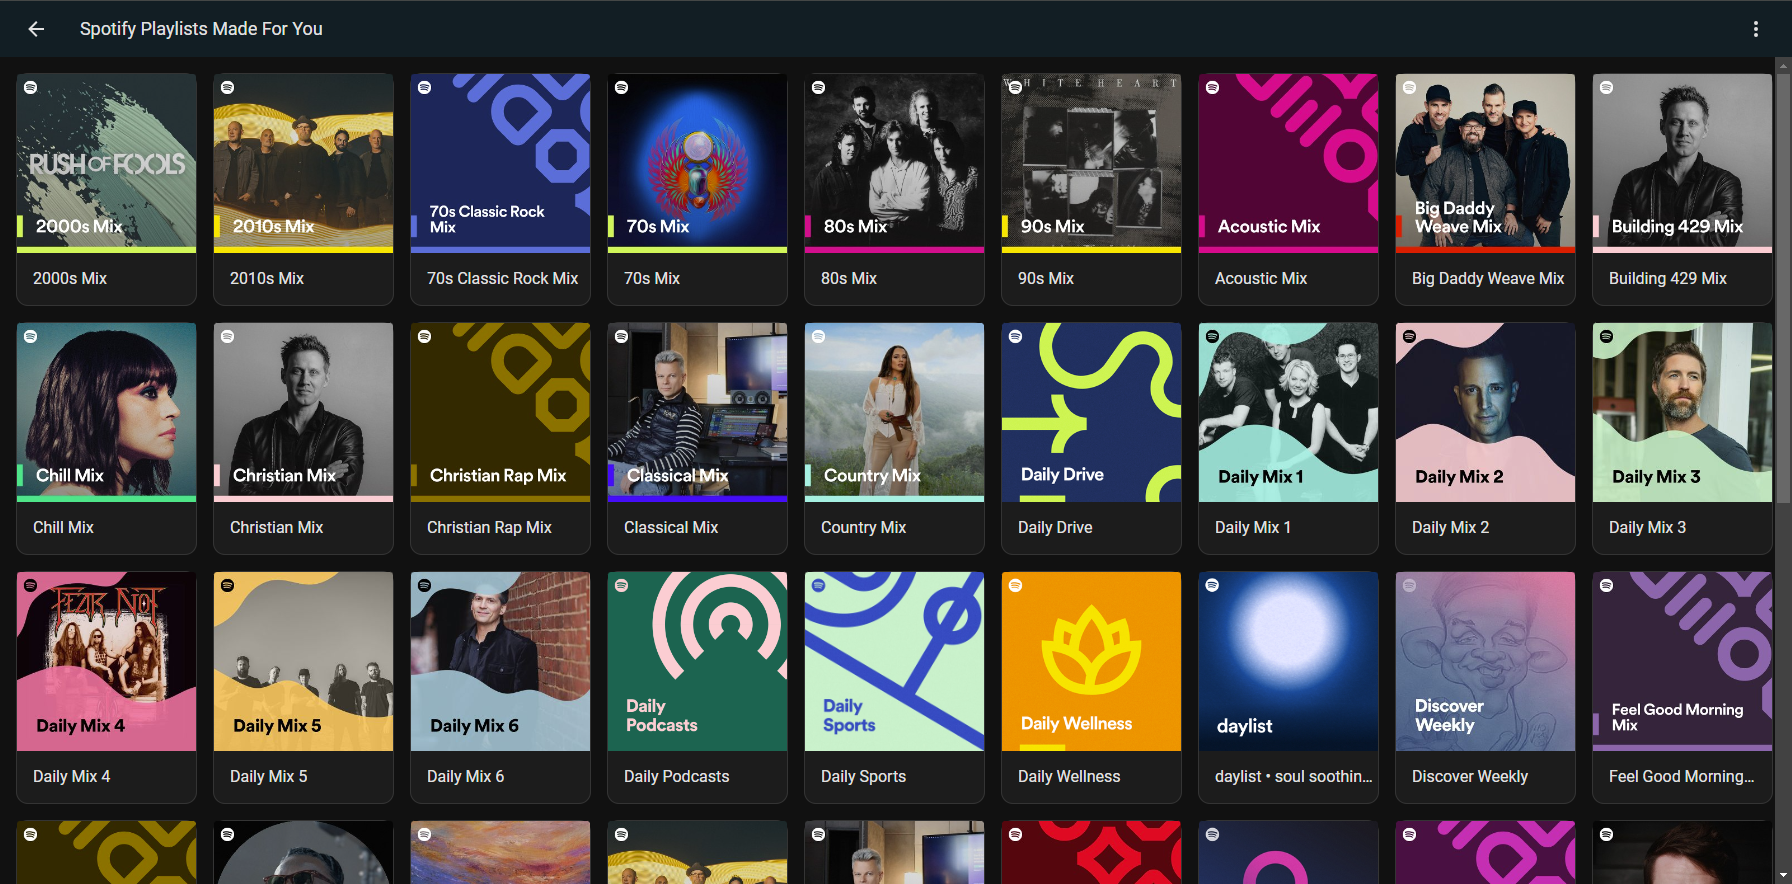Open the three-dot overflow menu
The height and width of the screenshot is (884, 1792).
pos(1755,29)
